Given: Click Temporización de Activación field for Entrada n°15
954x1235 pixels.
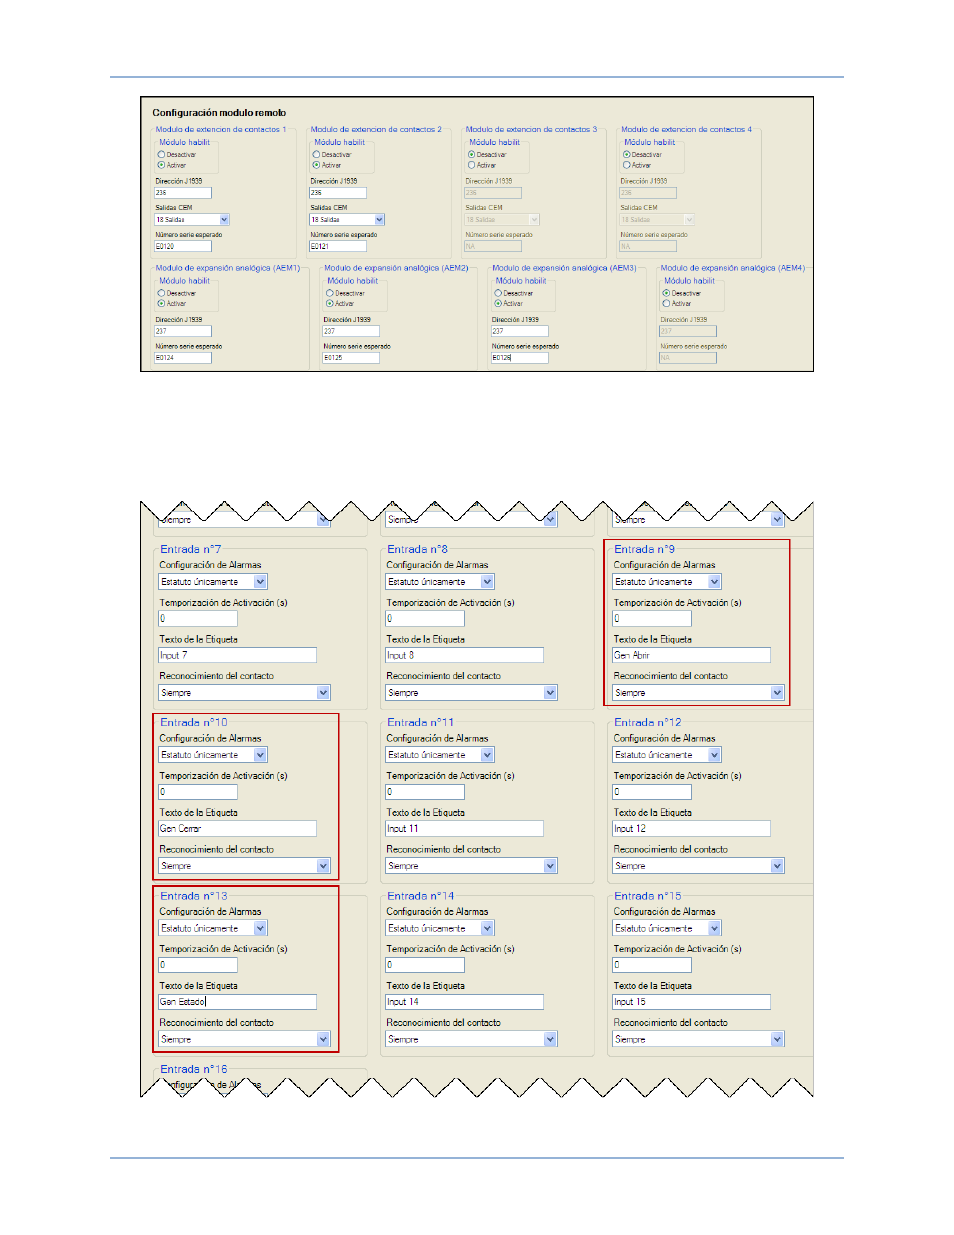Looking at the screenshot, I should [x=652, y=965].
